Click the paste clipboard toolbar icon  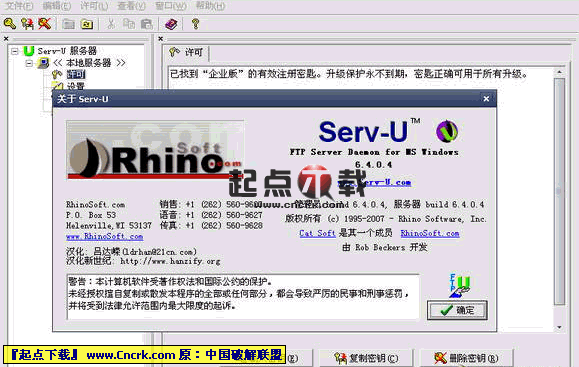pyautogui.click(x=147, y=24)
